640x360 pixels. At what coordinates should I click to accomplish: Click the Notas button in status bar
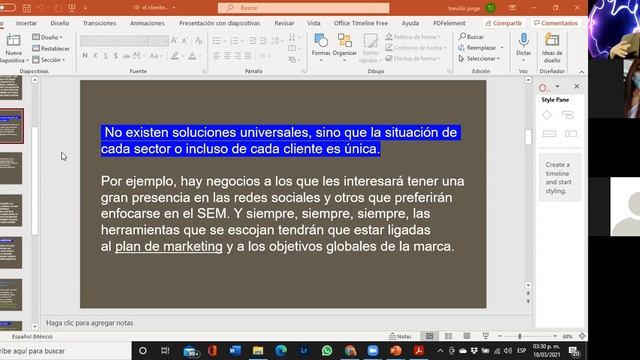tap(400, 336)
